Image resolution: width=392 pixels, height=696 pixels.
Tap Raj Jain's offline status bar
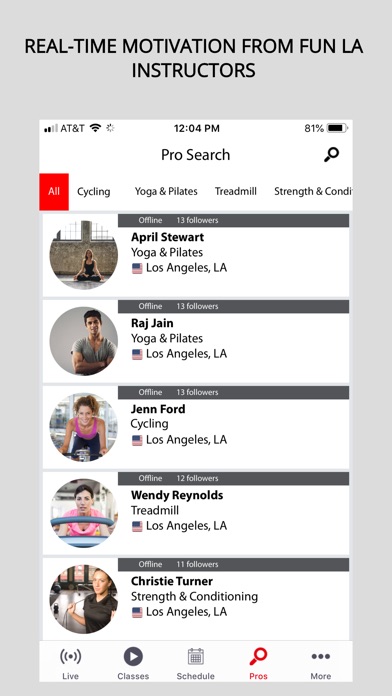click(234, 306)
